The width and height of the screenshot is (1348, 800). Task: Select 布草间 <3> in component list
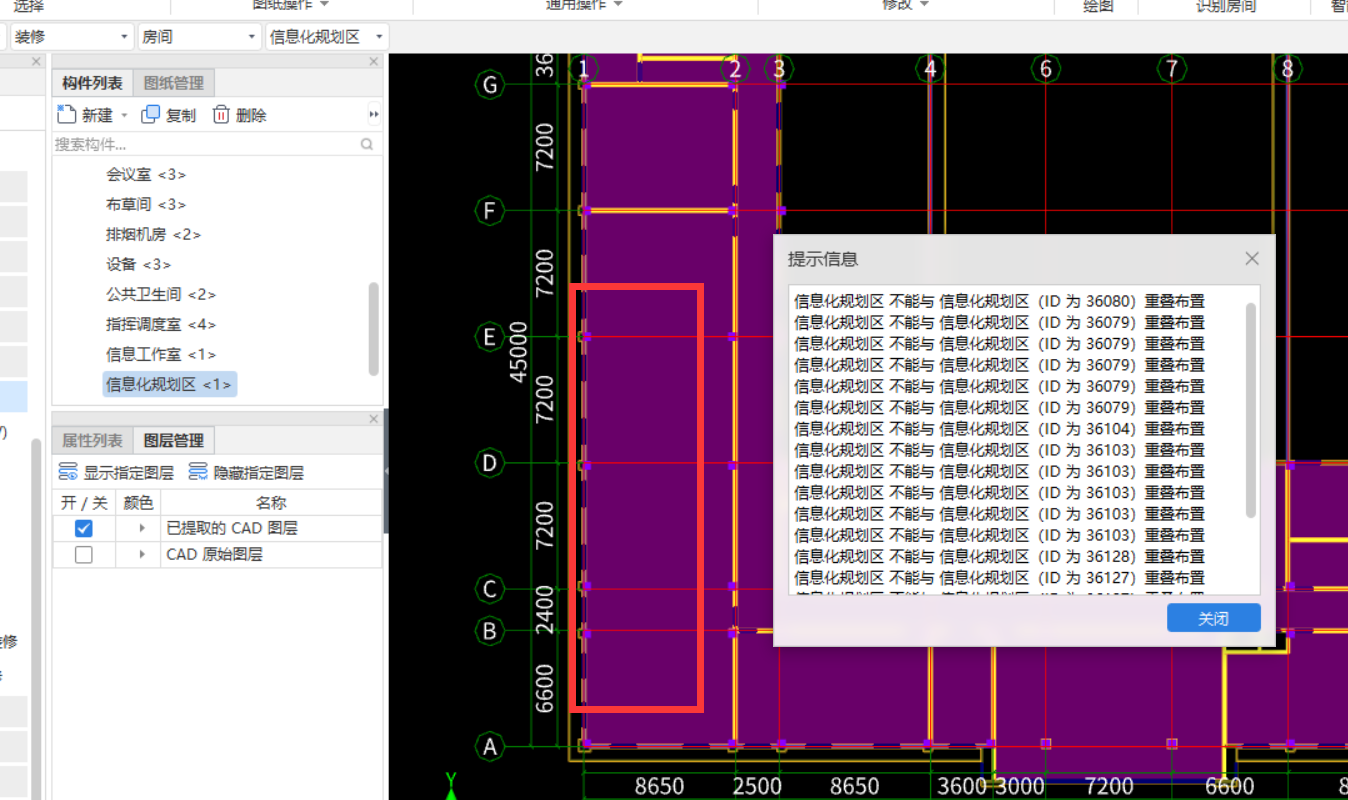146,204
